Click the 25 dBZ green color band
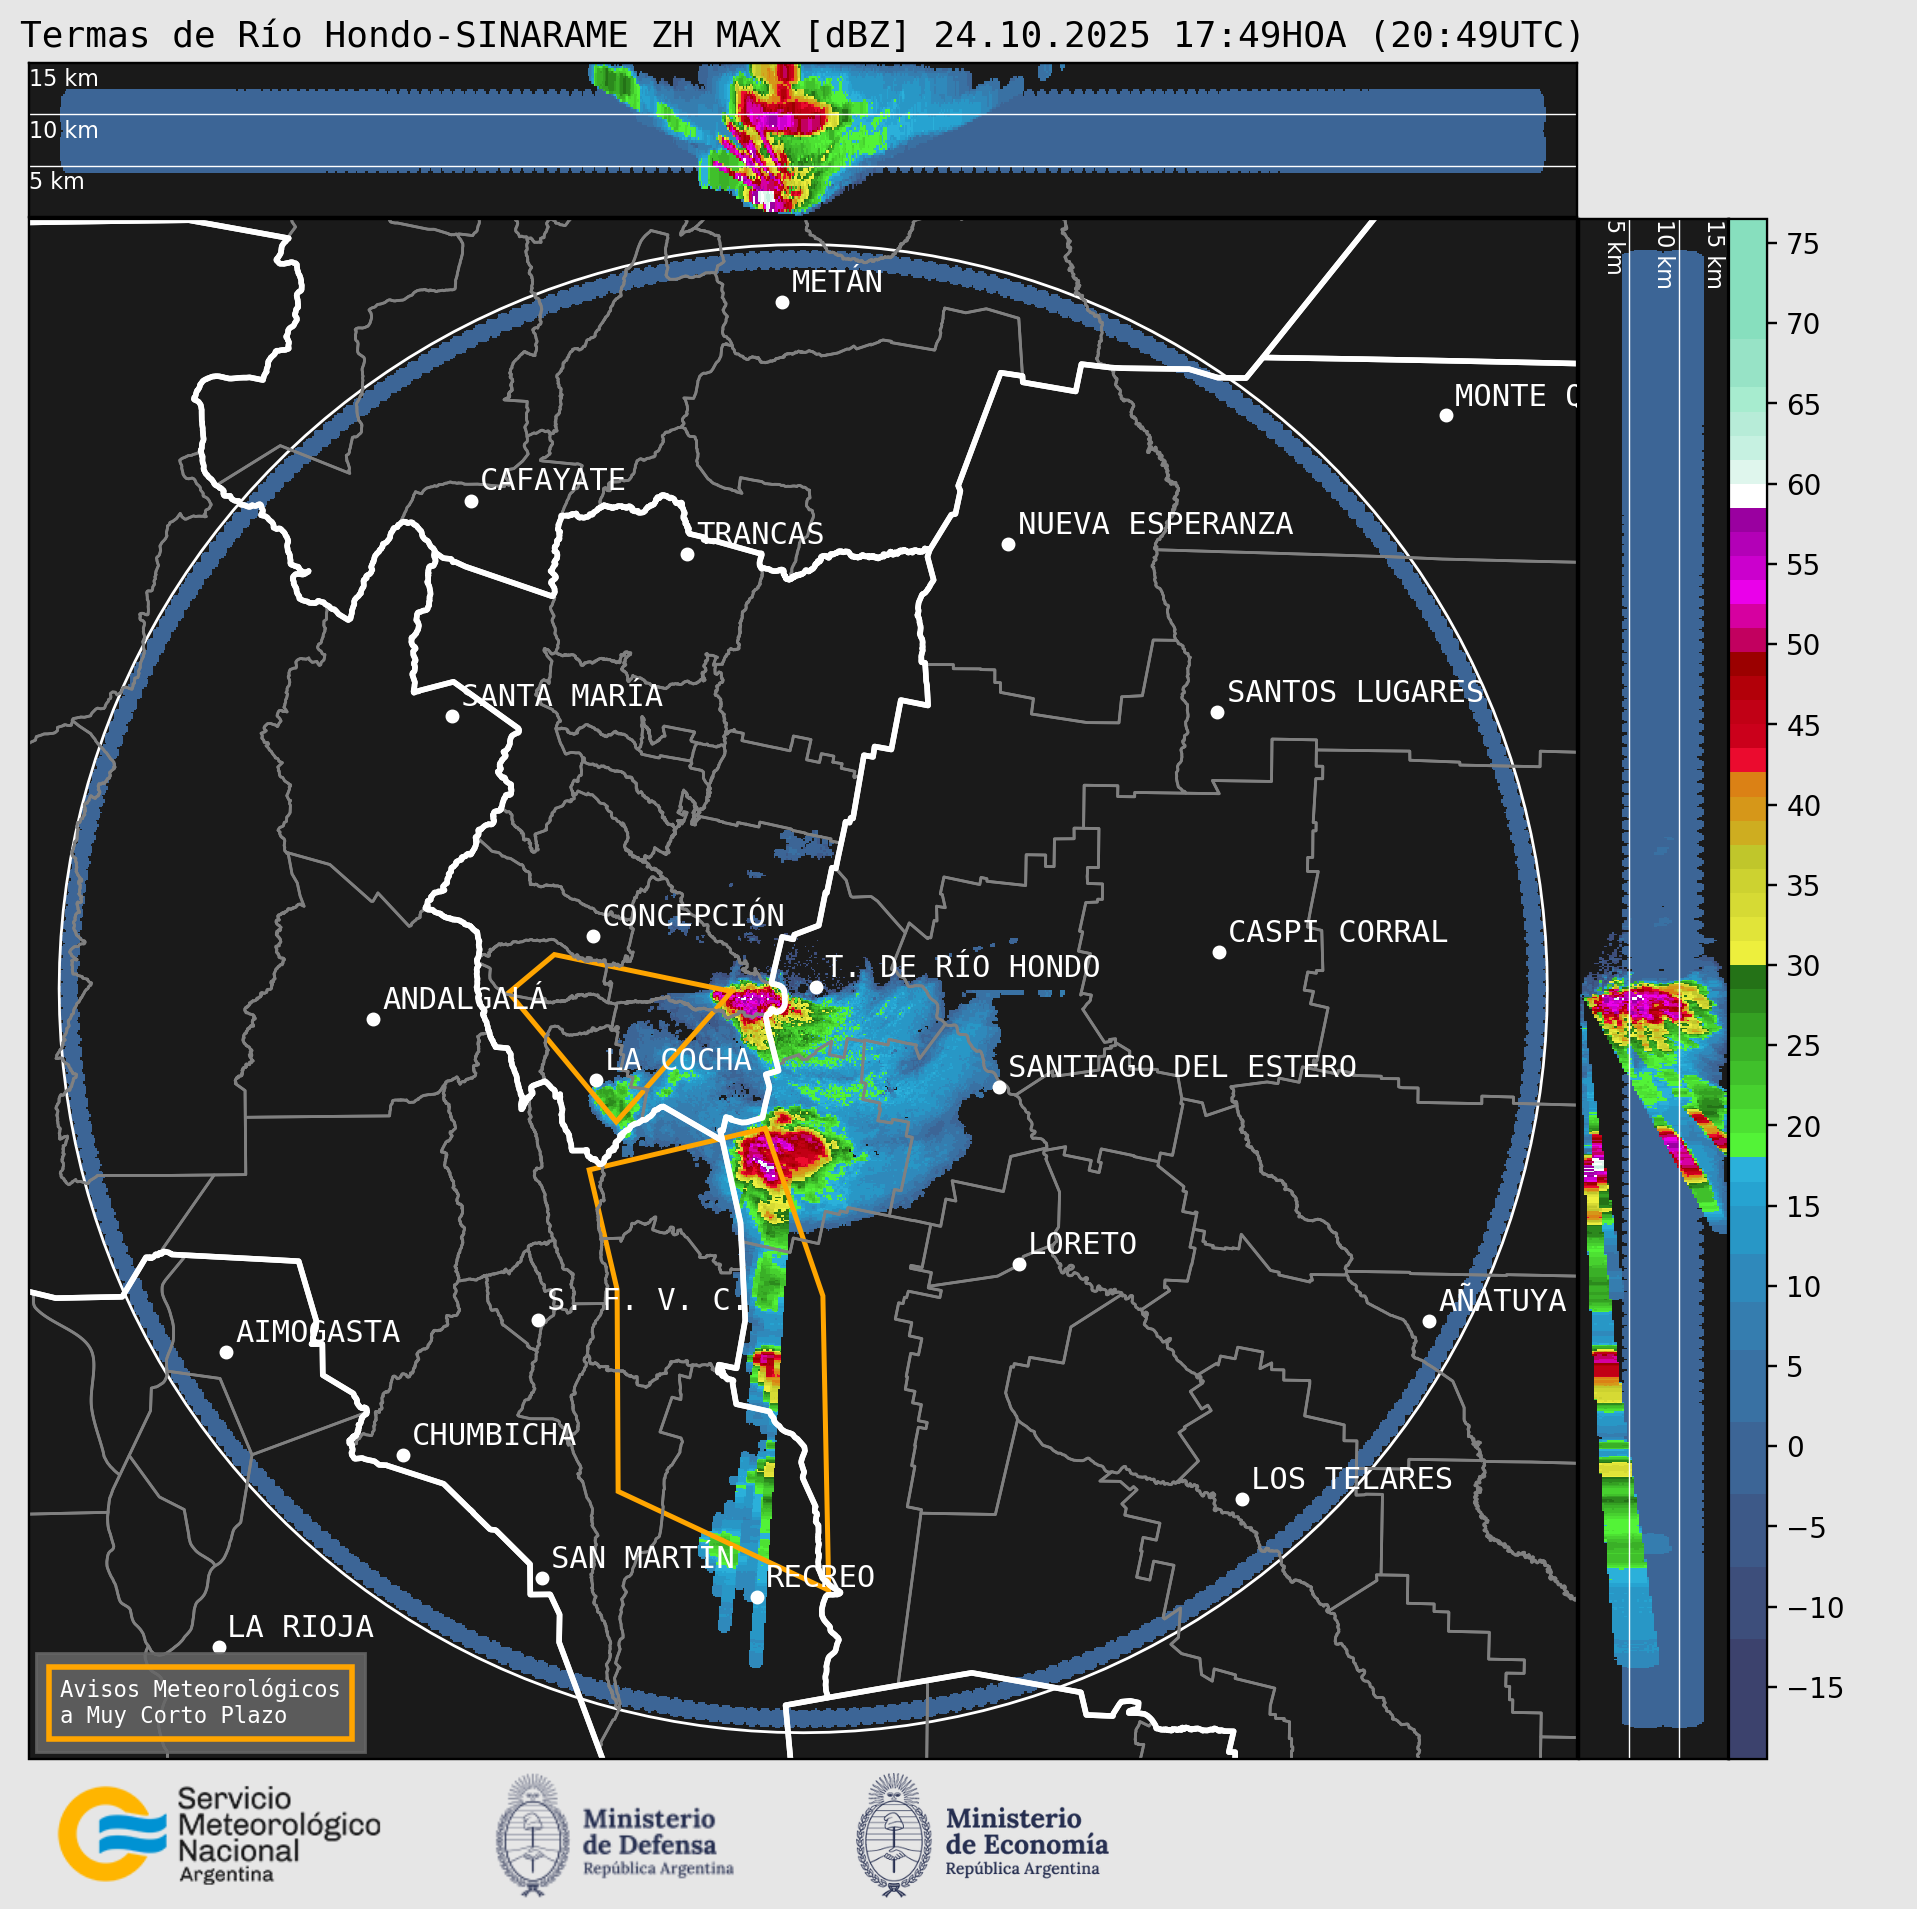The height and width of the screenshot is (1909, 1917). (x=1748, y=1049)
